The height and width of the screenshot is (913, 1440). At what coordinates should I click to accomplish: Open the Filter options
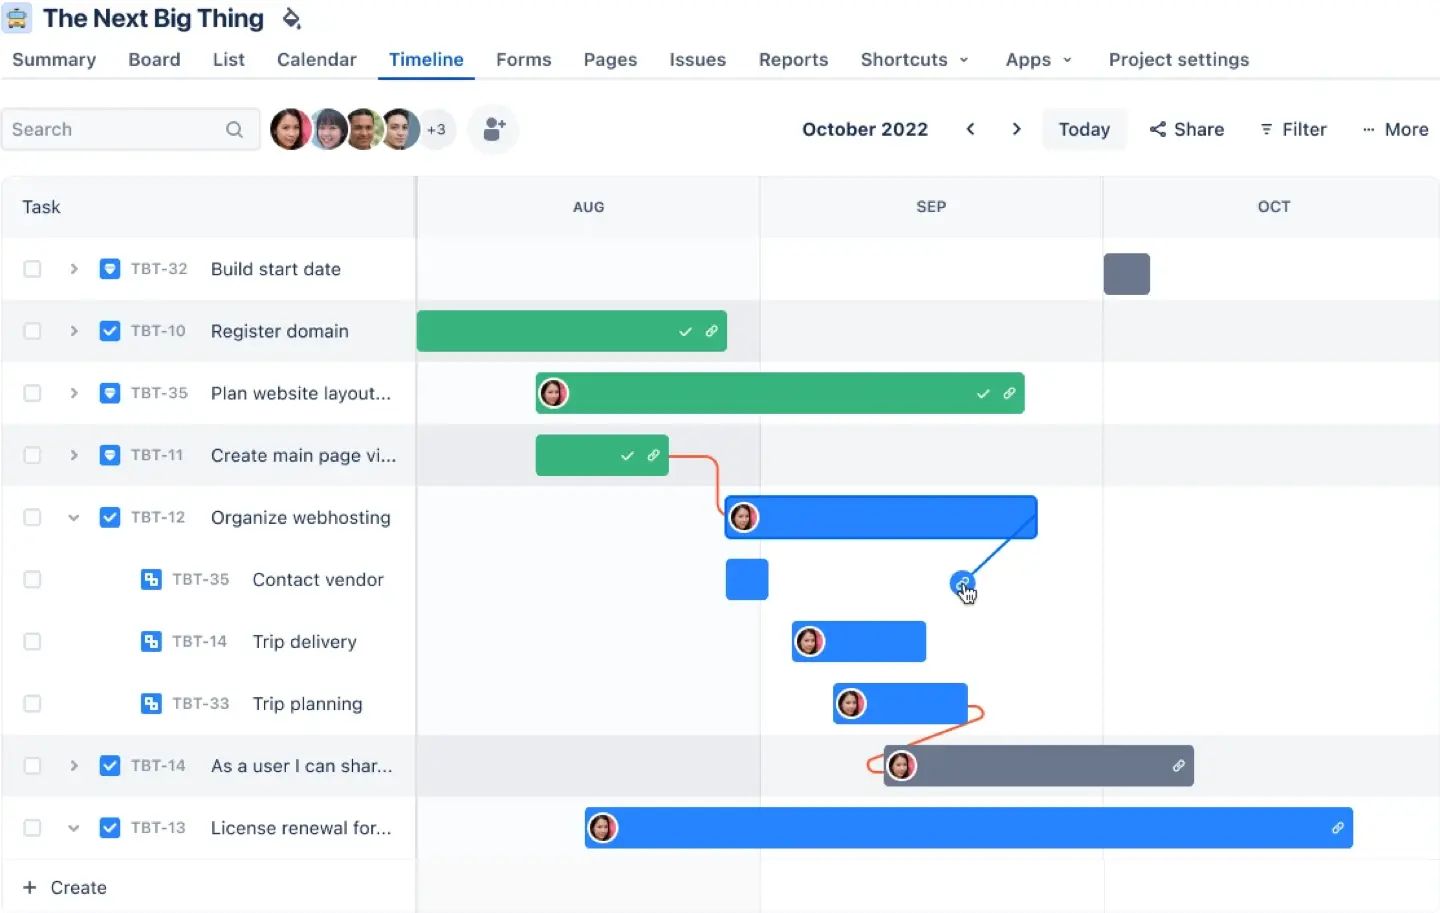pos(1293,129)
